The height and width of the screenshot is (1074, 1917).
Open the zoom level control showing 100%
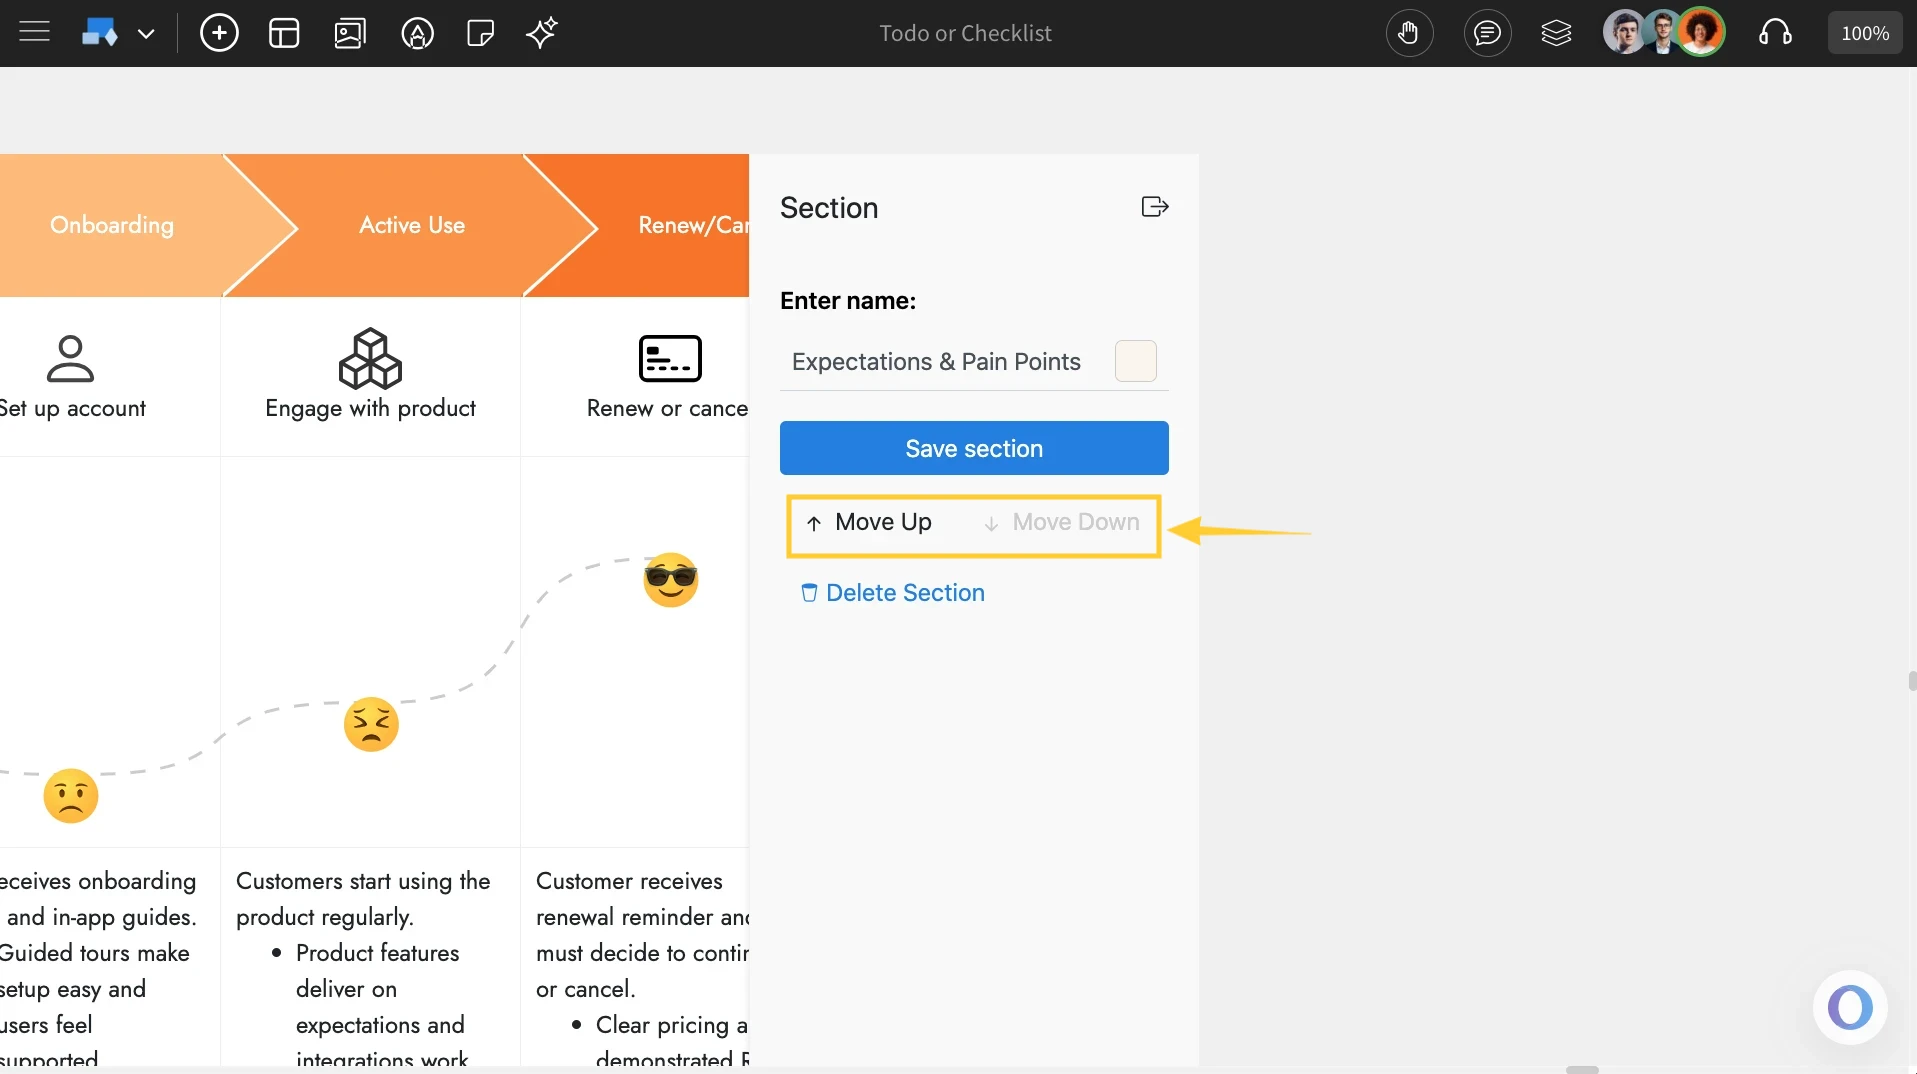click(1865, 31)
